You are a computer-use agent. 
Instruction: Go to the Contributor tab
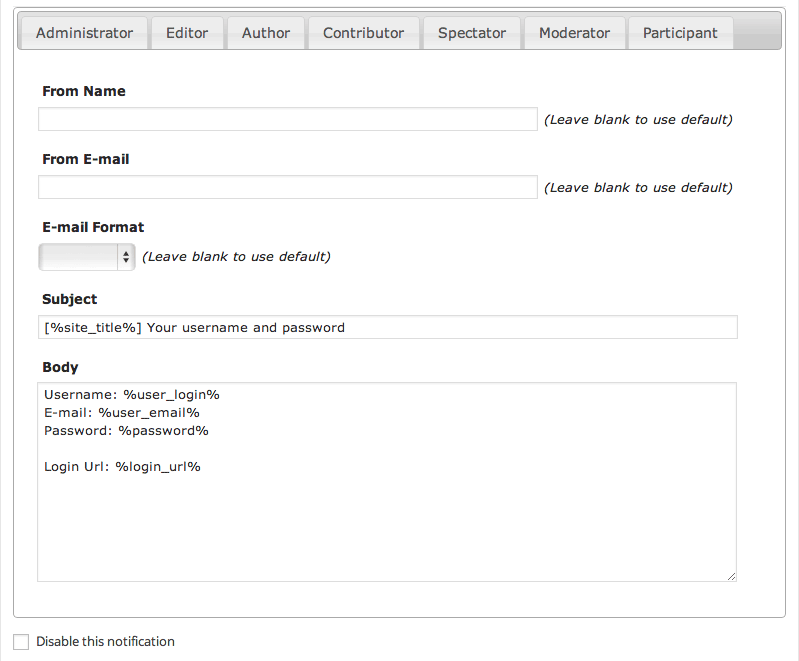click(x=364, y=33)
